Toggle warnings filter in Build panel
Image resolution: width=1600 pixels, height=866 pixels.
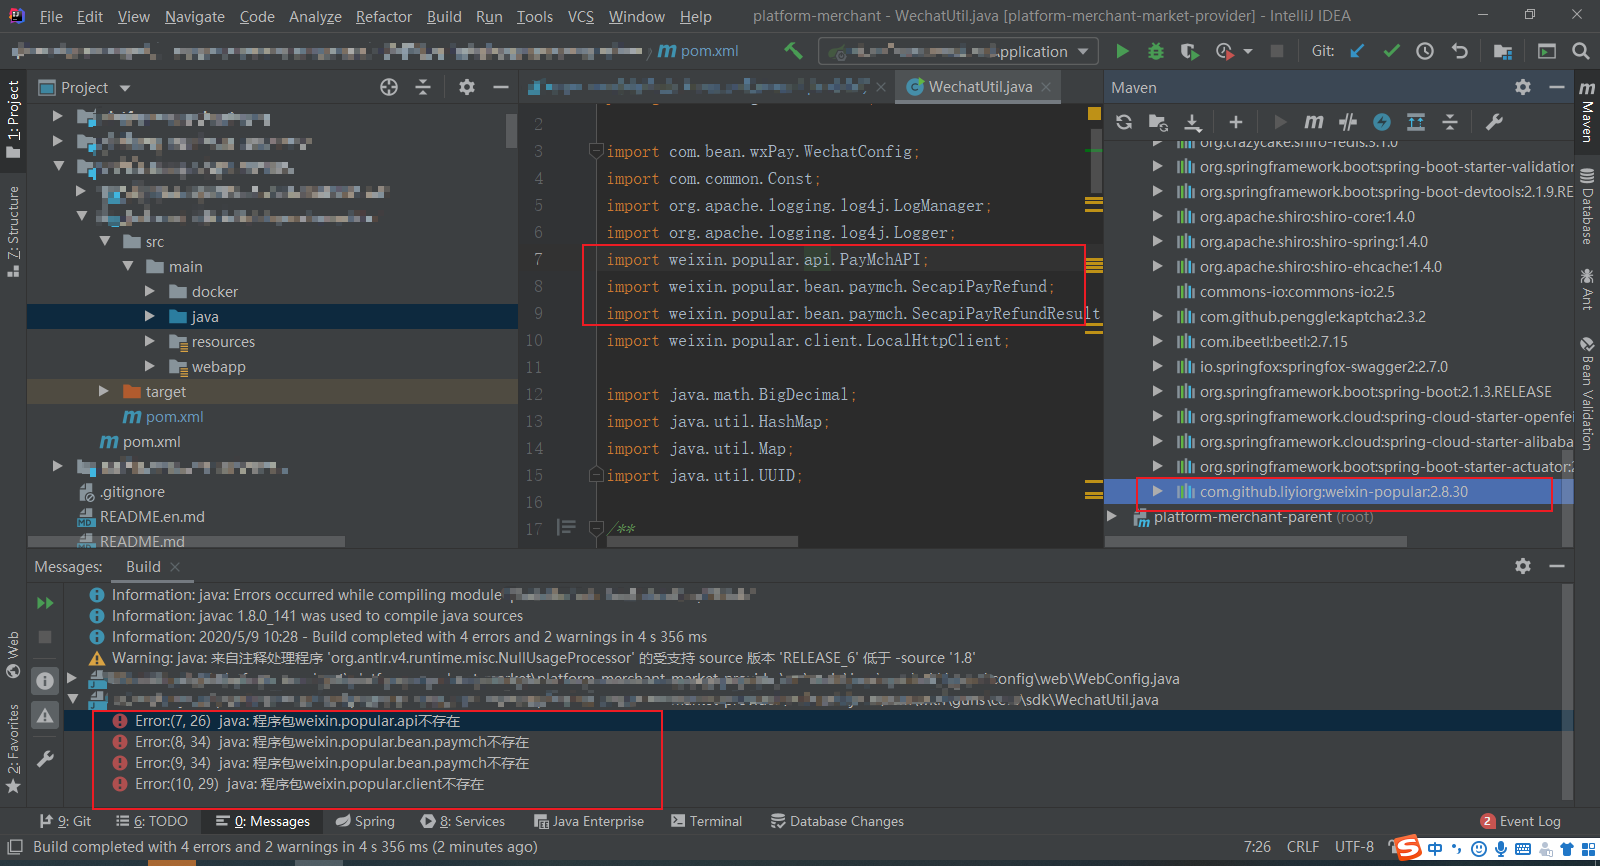(45, 716)
